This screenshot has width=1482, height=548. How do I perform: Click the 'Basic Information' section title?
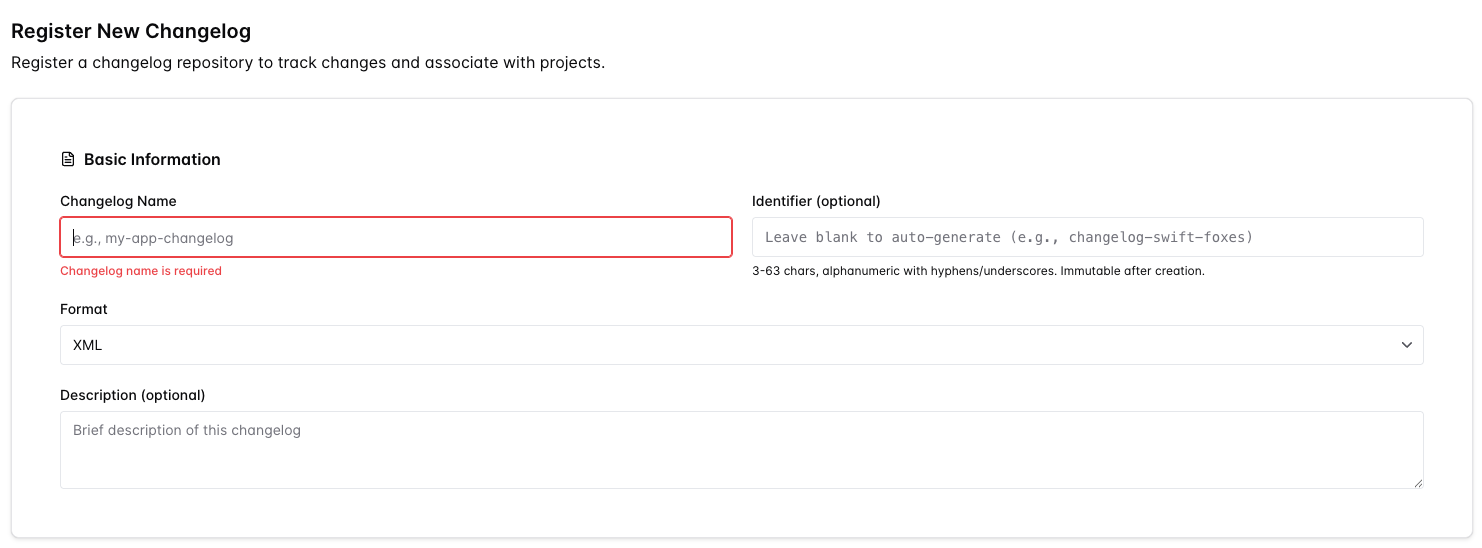[x=152, y=159]
